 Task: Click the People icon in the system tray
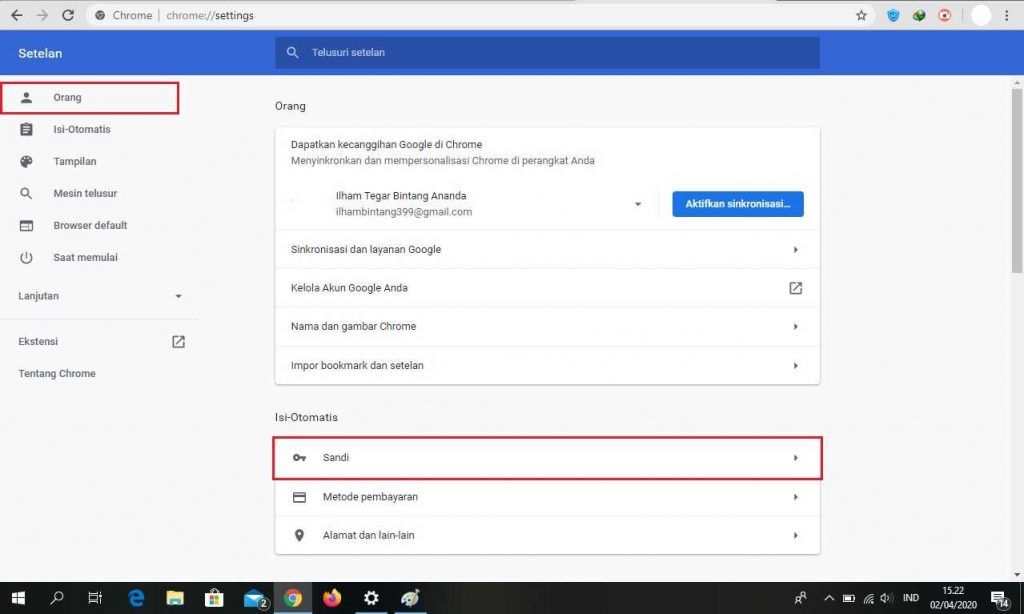pyautogui.click(x=800, y=598)
